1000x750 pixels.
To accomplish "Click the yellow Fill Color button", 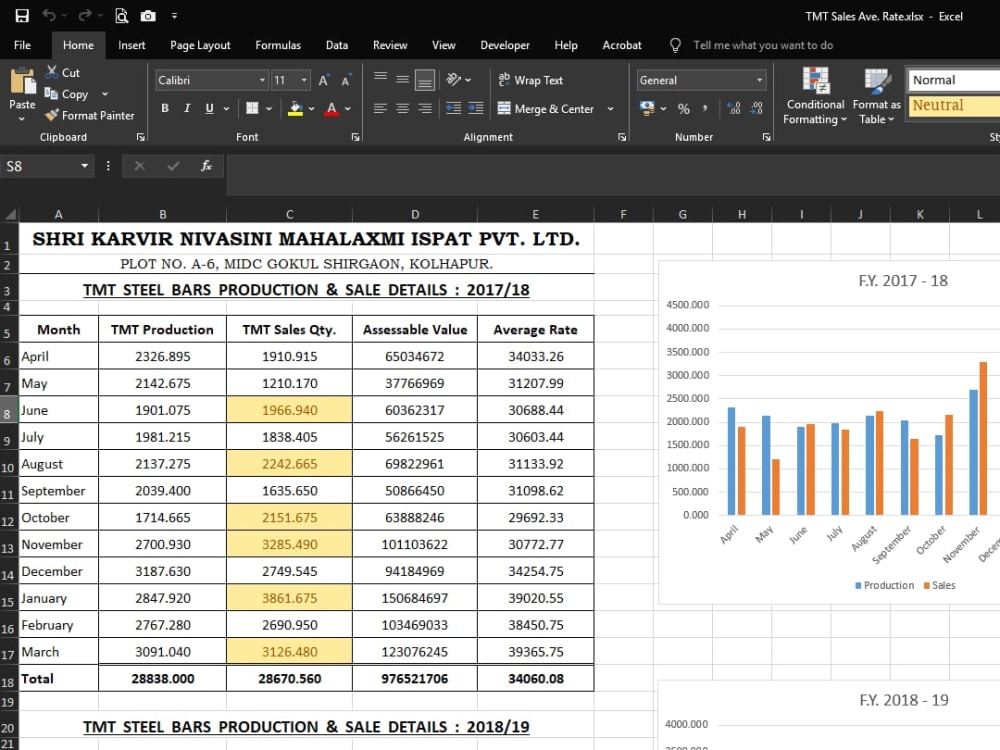I will point(295,108).
